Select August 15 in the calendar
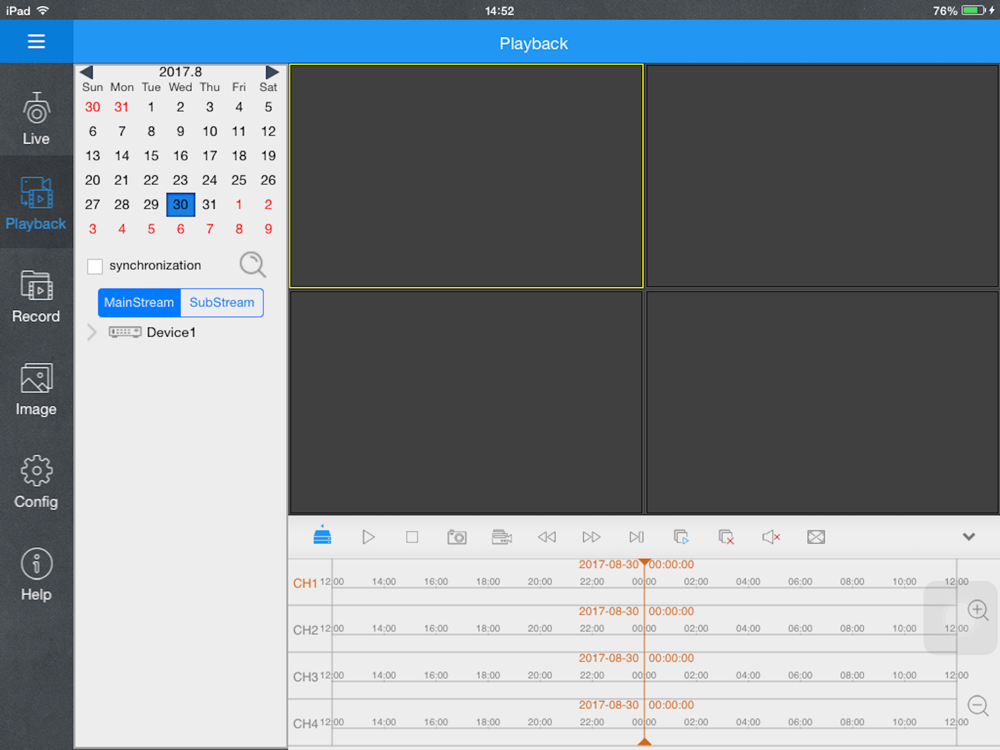Viewport: 1000px width, 750px height. [151, 156]
